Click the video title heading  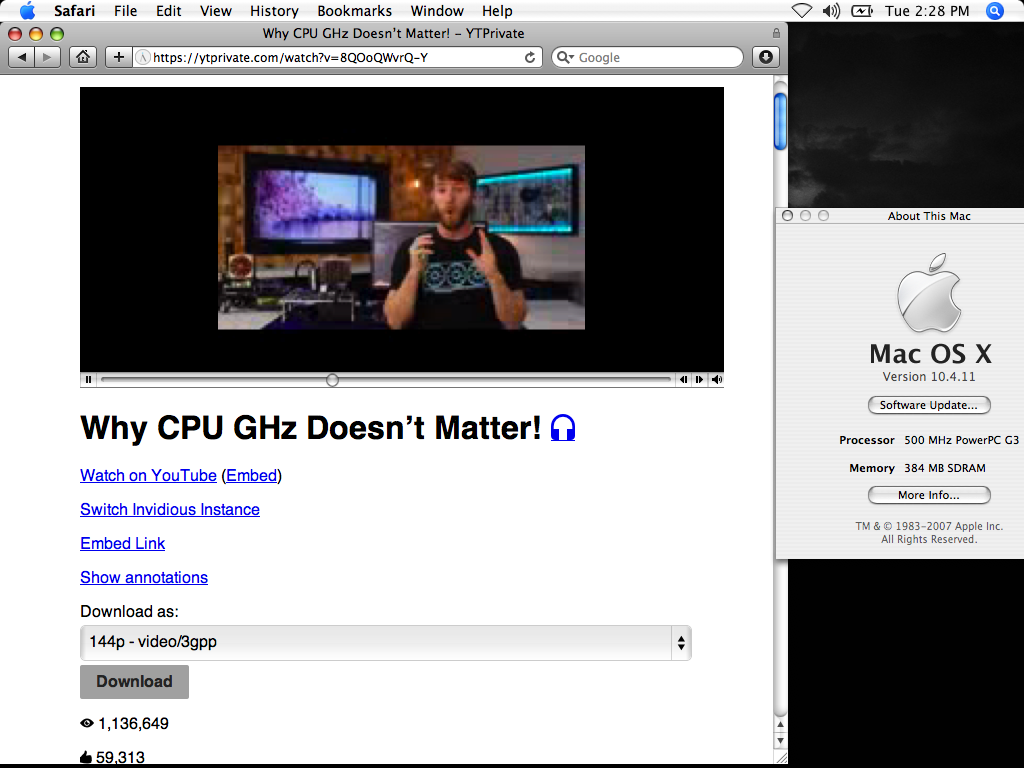311,428
